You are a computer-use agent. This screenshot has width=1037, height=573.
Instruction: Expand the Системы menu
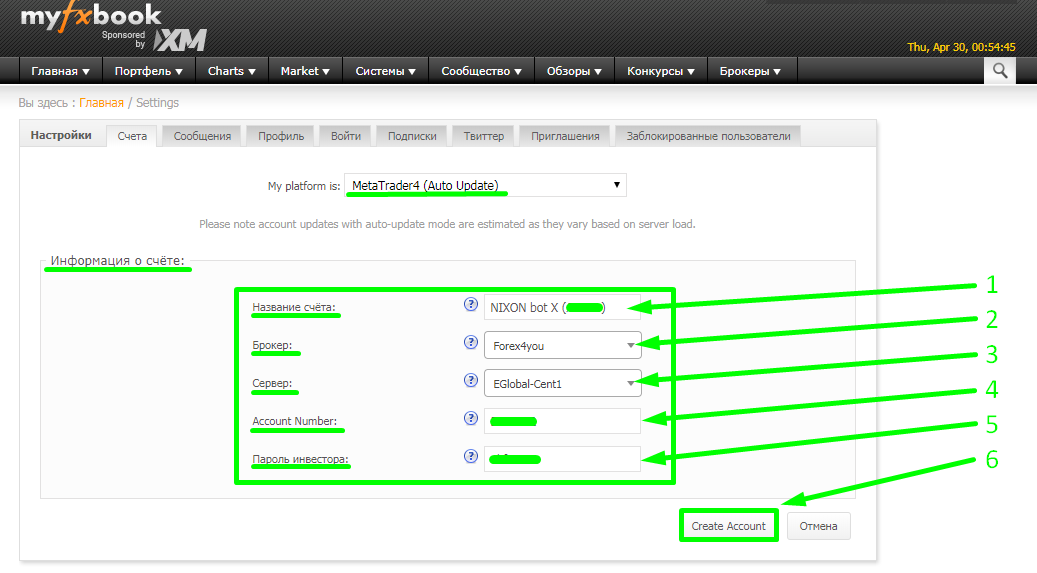386,71
